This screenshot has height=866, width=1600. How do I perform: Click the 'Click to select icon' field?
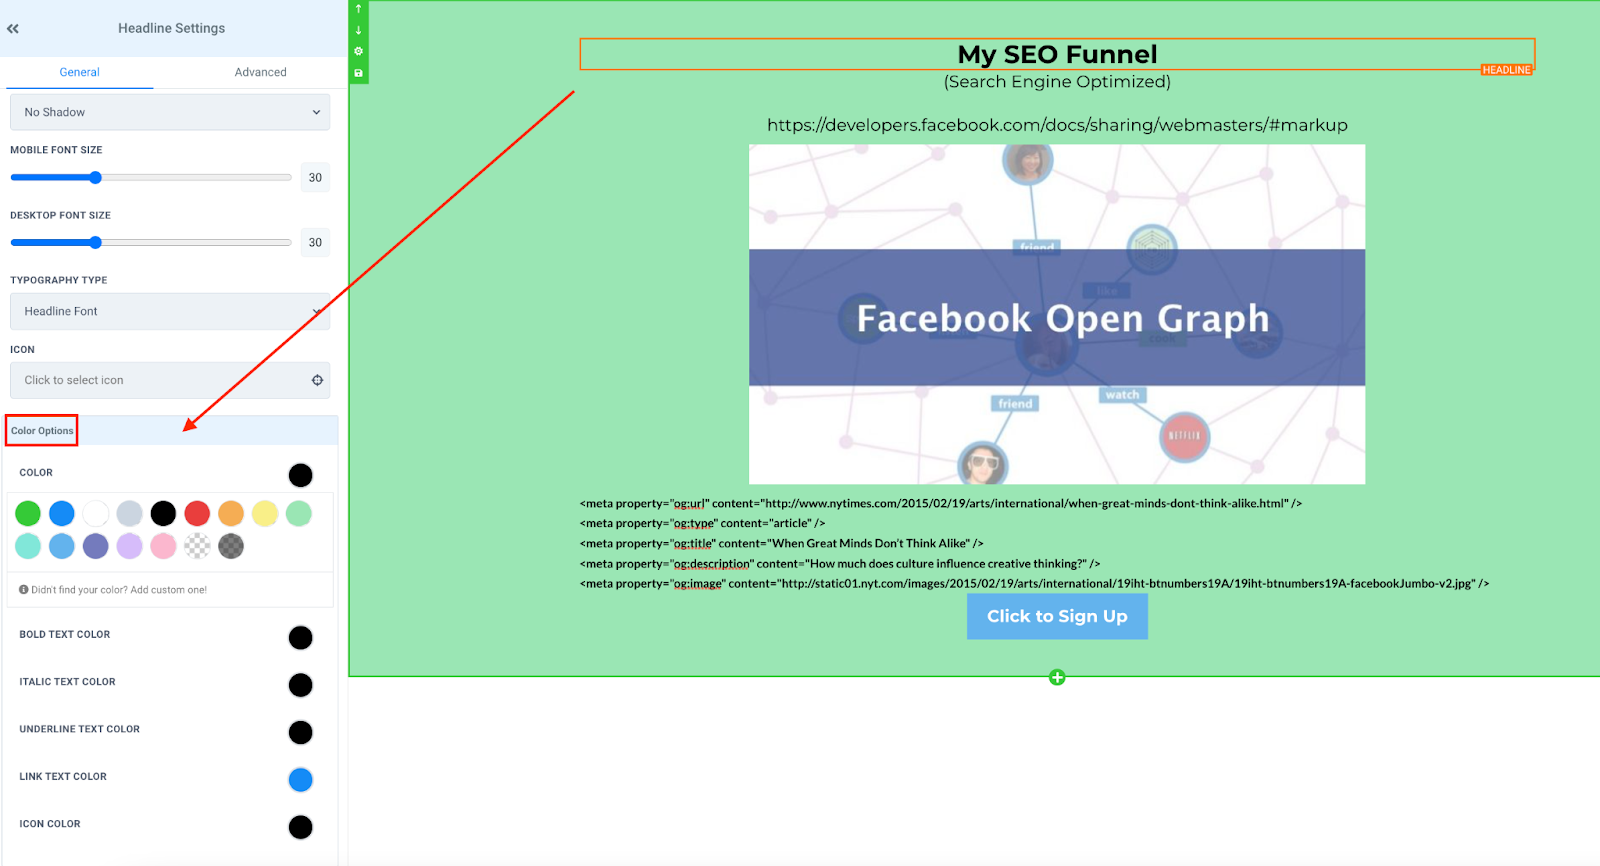(170, 380)
